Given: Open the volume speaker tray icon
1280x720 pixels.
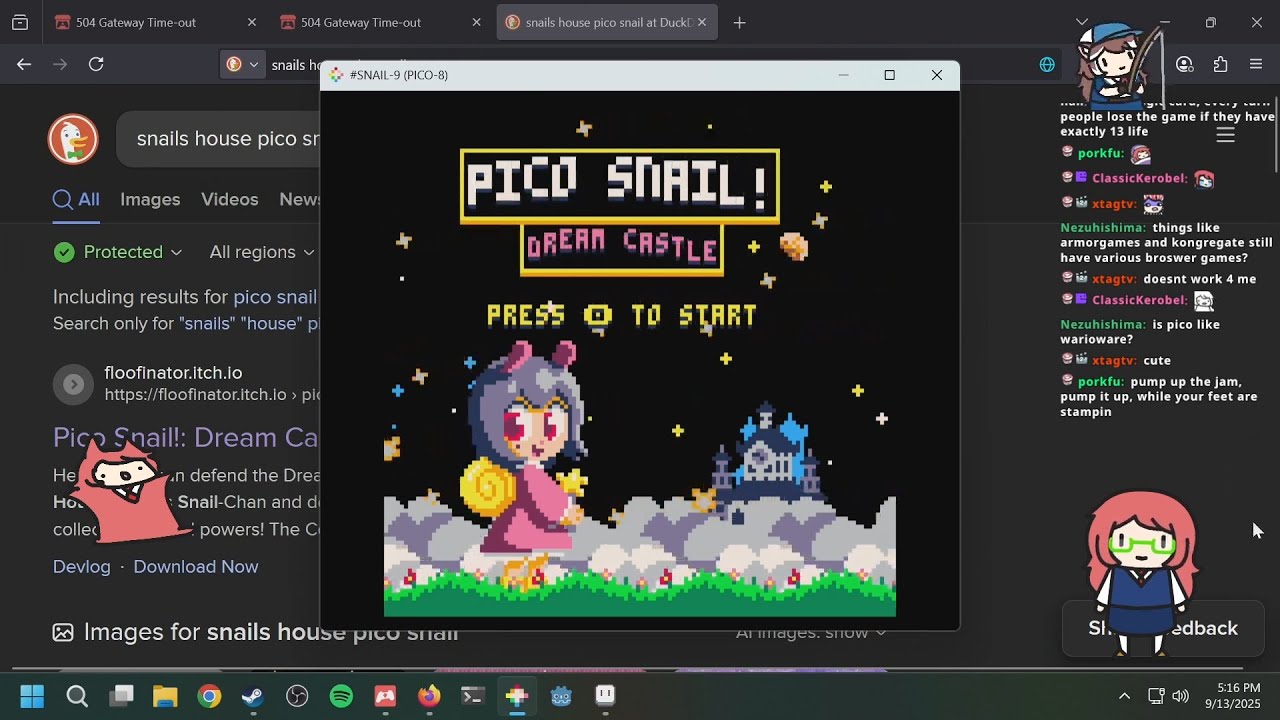Looking at the screenshot, I should click(1181, 696).
